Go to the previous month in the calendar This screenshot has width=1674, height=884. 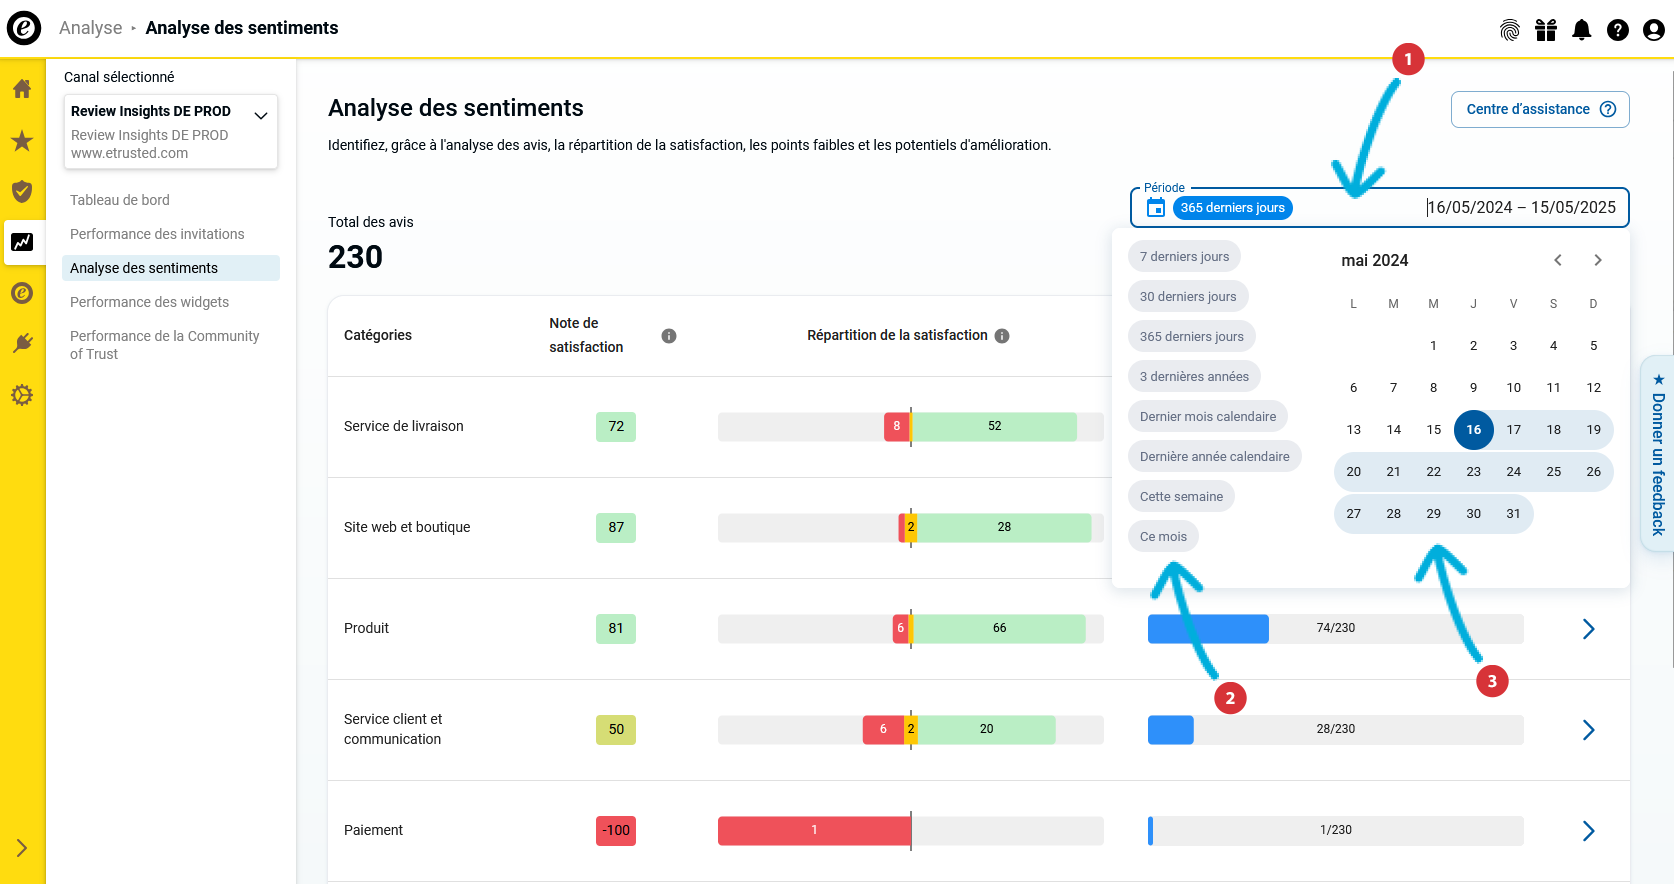coord(1558,260)
